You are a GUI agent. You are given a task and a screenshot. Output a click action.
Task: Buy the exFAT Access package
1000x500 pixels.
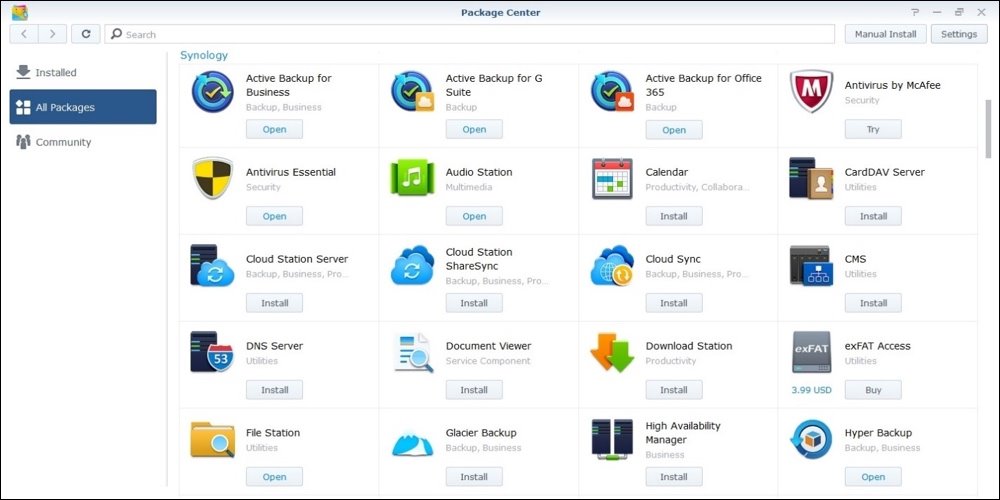873,390
